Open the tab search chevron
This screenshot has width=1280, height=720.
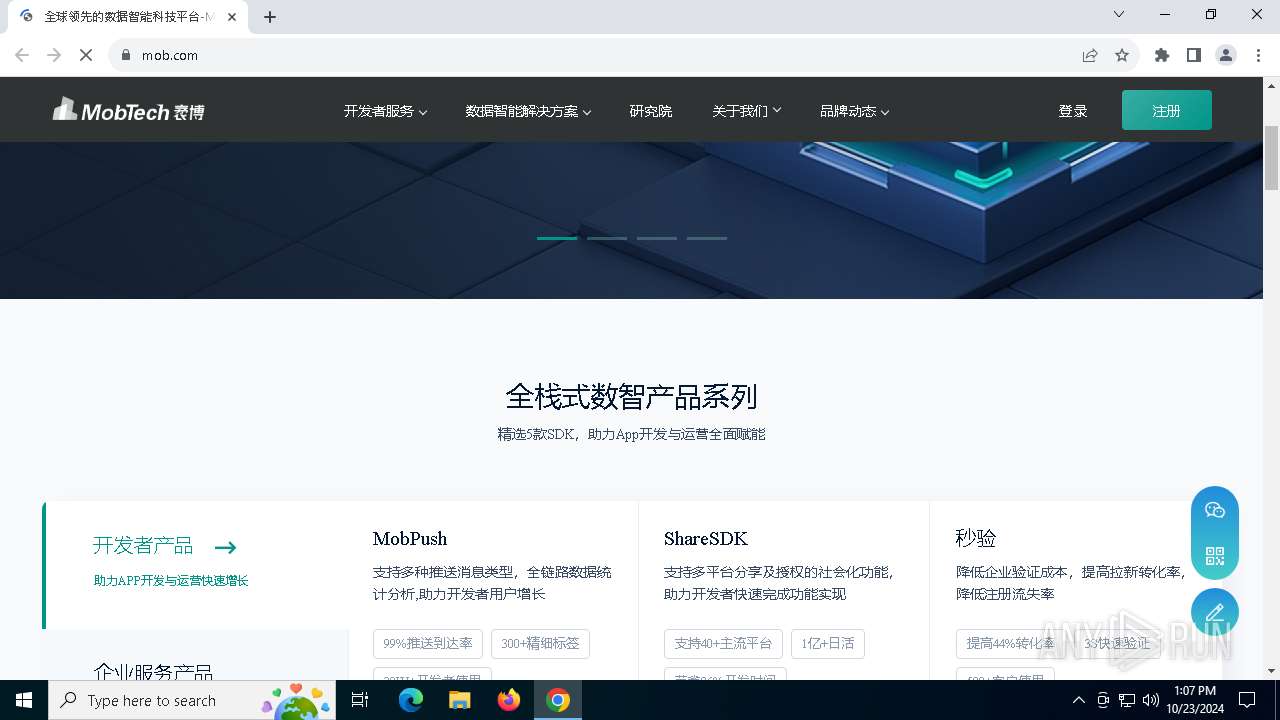tap(1119, 14)
